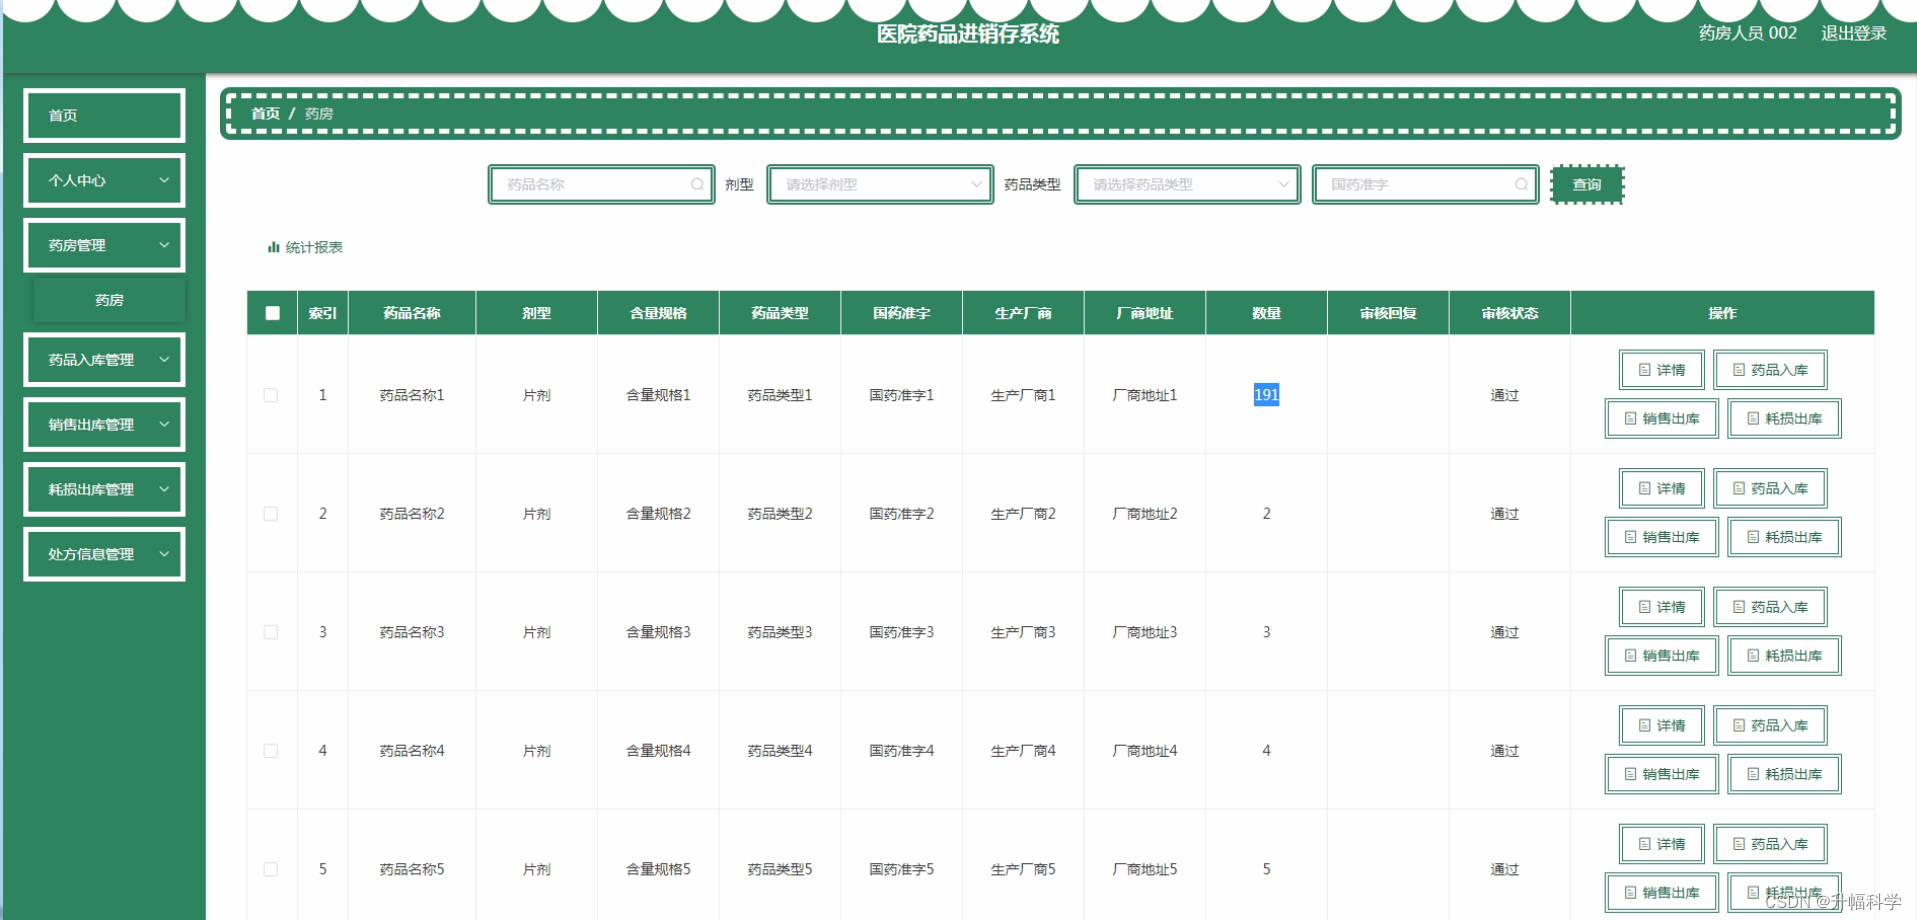1917x920 pixels.
Task: Toggle the select-all checkbox in table header
Action: (x=271, y=313)
